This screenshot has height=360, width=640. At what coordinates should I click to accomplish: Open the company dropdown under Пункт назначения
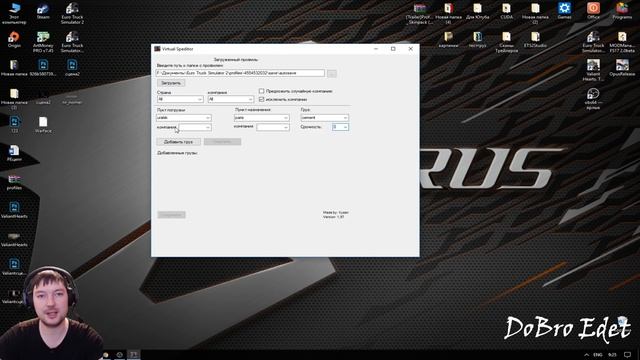[273, 127]
